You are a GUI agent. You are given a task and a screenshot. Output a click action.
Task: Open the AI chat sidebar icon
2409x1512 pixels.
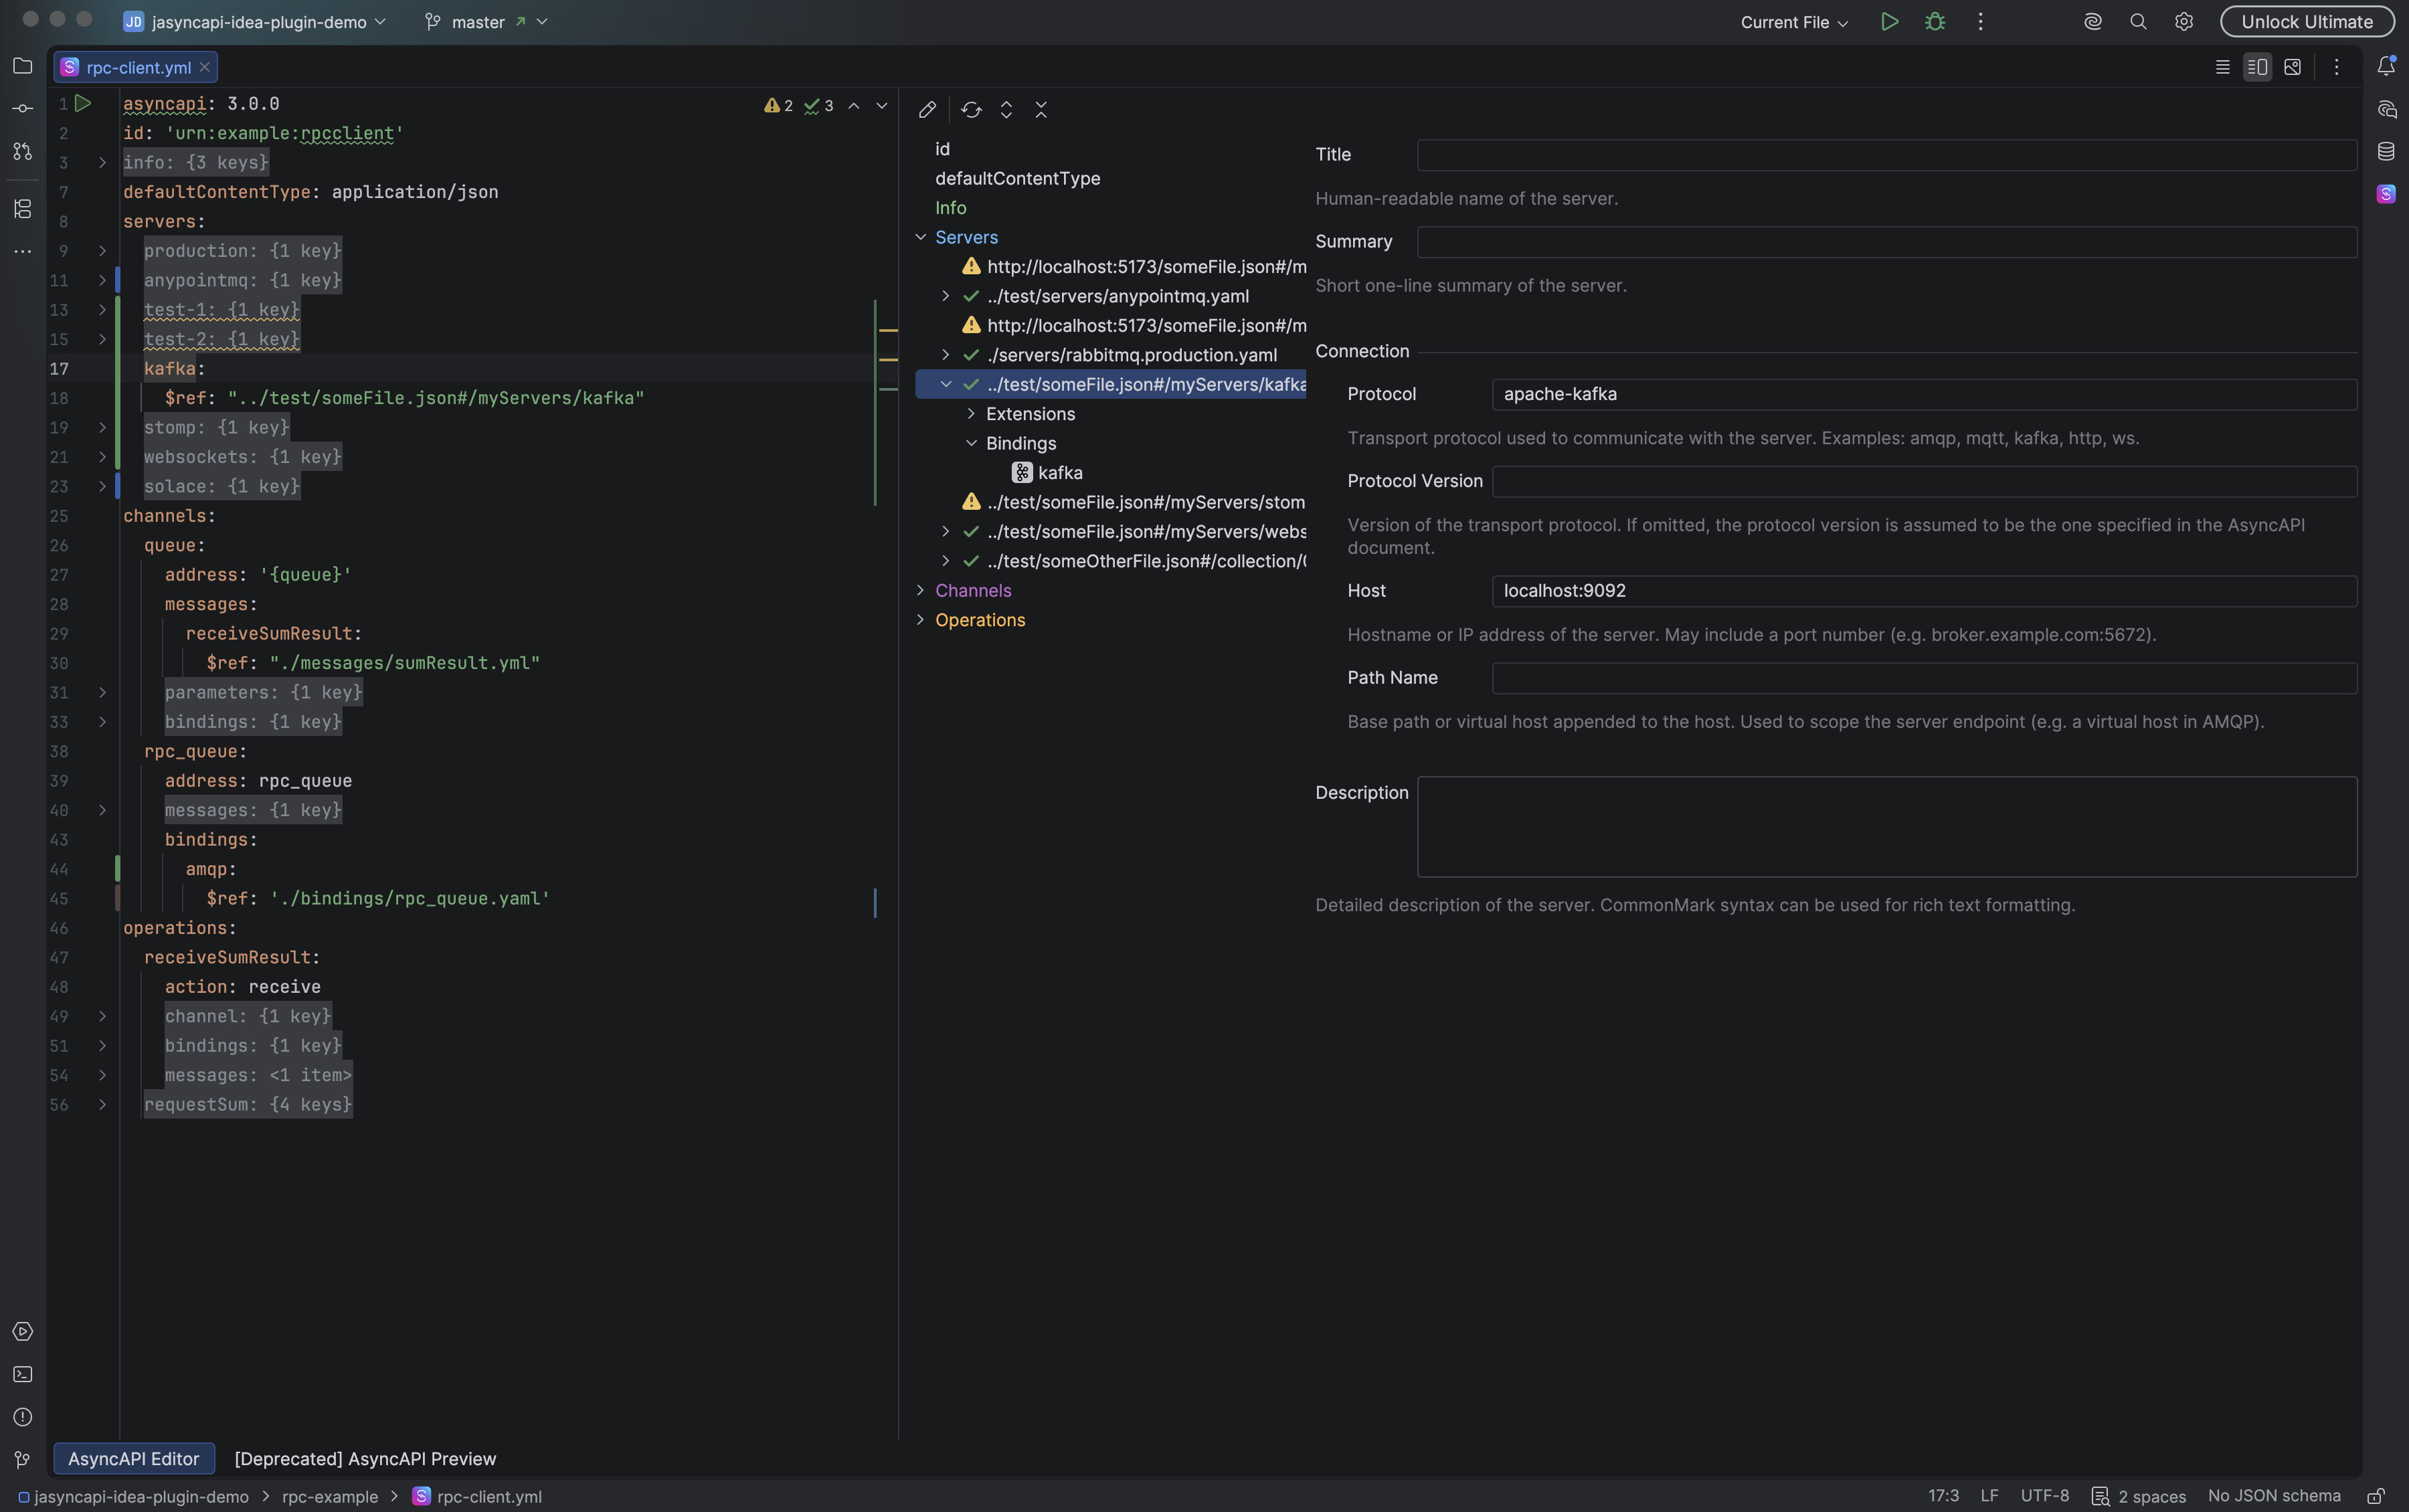[2386, 109]
